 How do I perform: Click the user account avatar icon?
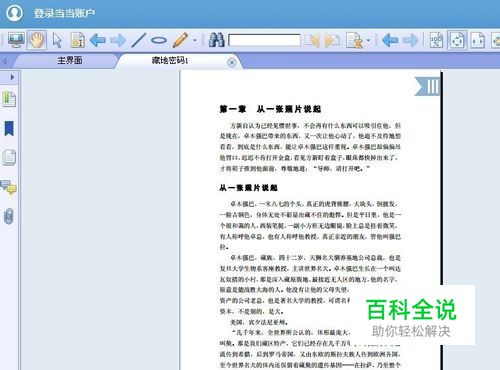click(14, 13)
